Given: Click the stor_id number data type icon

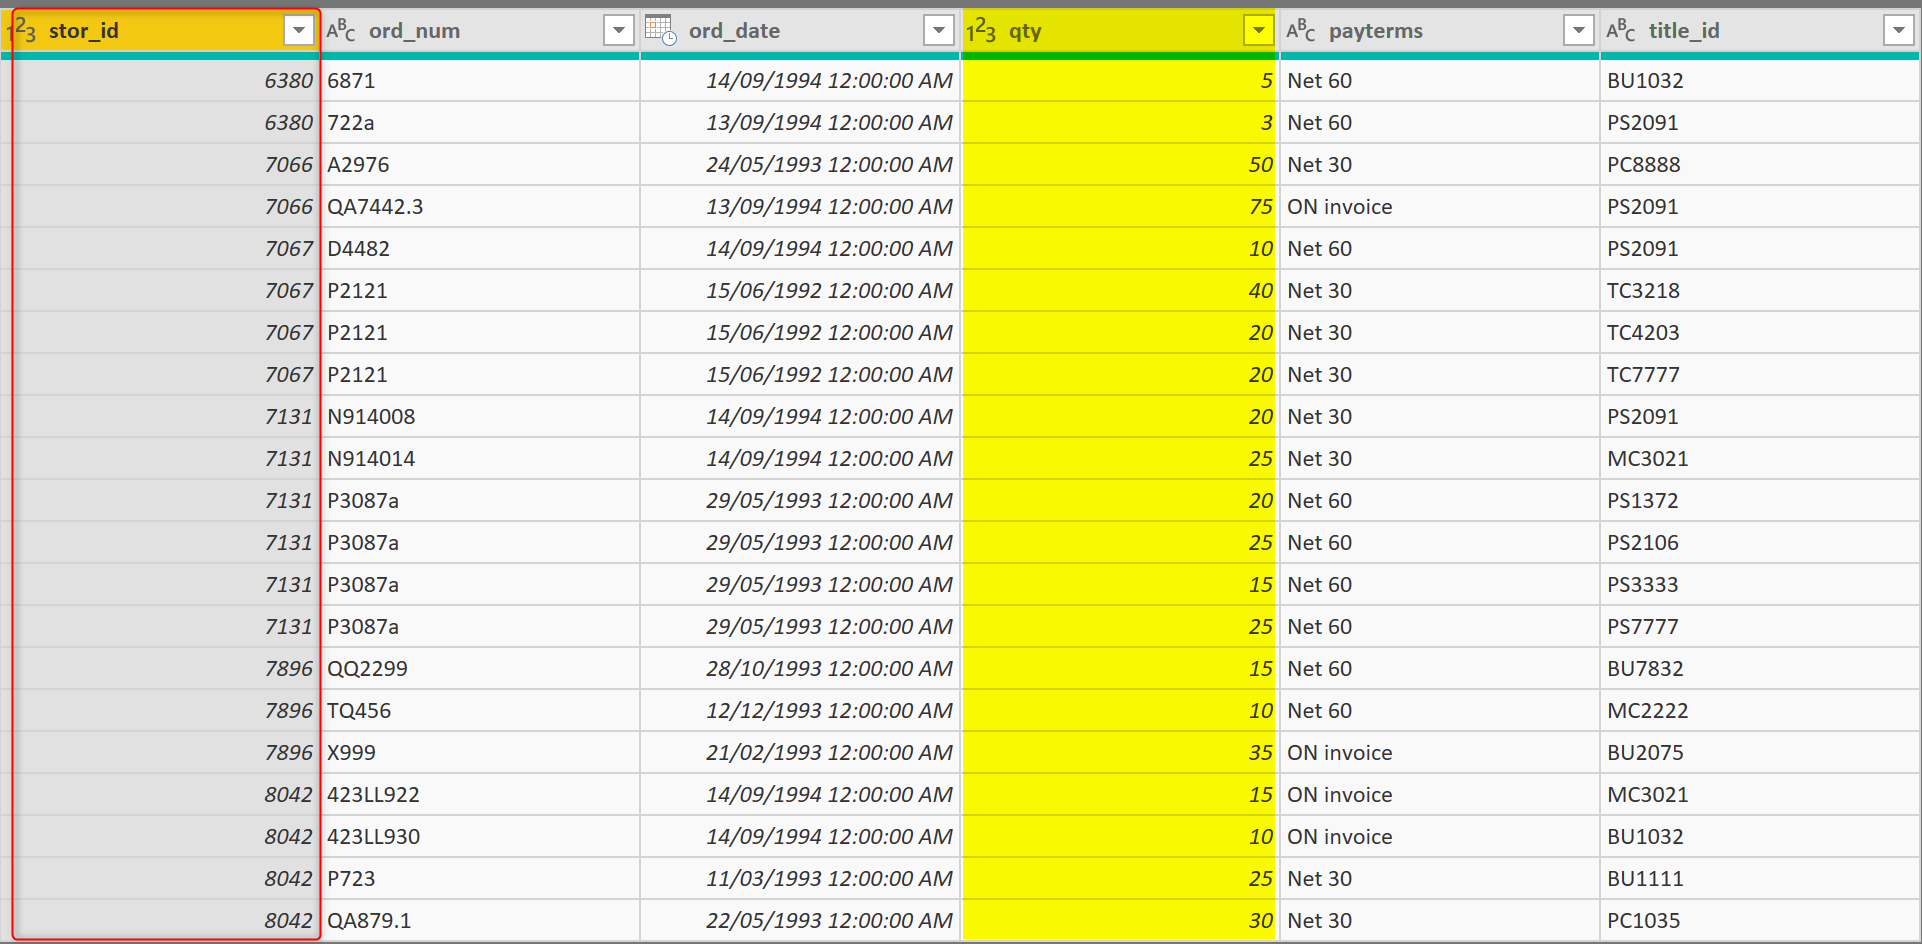Looking at the screenshot, I should pyautogui.click(x=22, y=31).
